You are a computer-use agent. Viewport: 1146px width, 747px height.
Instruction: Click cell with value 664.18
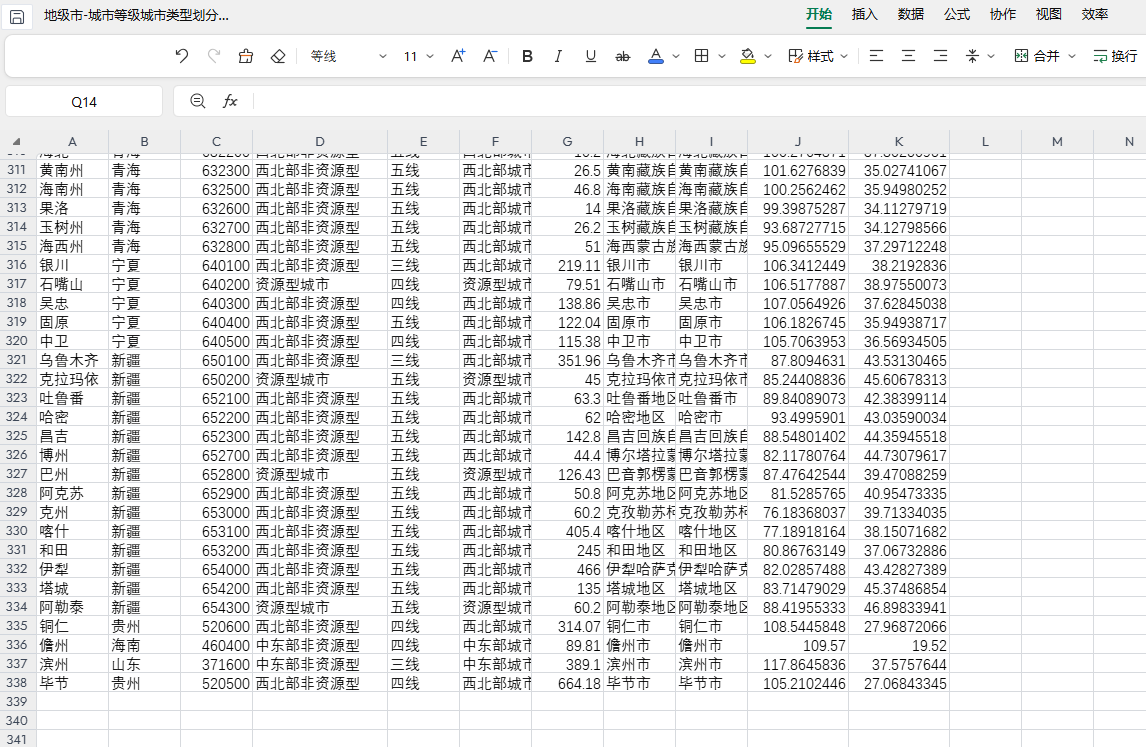click(x=568, y=683)
